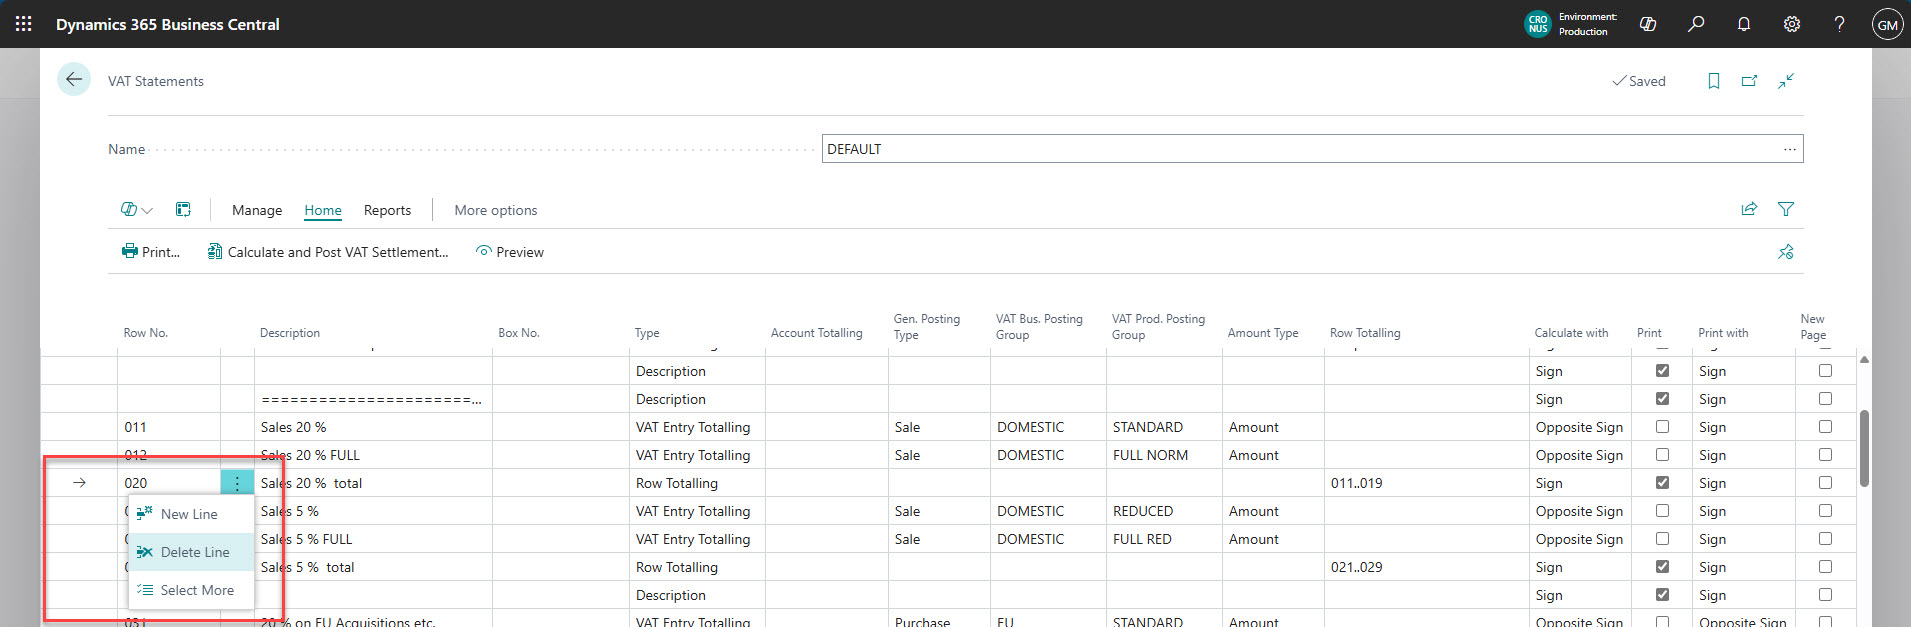
Task: Open VAT Prod. Posting Group cell FULL NORM
Action: coord(1164,455)
